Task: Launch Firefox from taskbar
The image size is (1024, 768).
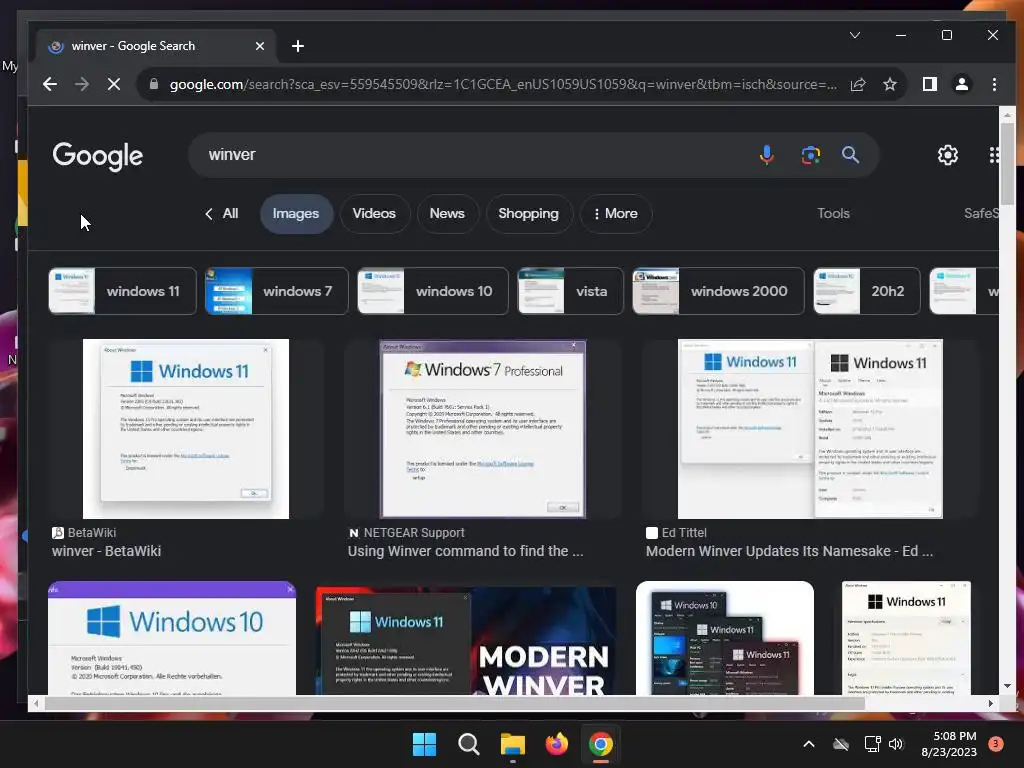Action: pyautogui.click(x=556, y=744)
